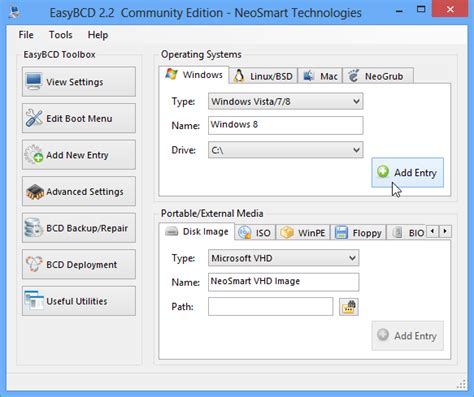The height and width of the screenshot is (397, 474).
Task: Open the View Settings toolbox button
Action: pyautogui.click(x=79, y=82)
